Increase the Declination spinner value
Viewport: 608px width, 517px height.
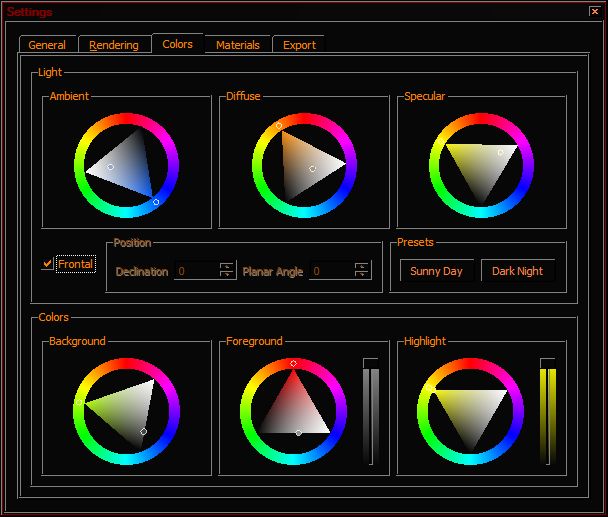coord(227,266)
